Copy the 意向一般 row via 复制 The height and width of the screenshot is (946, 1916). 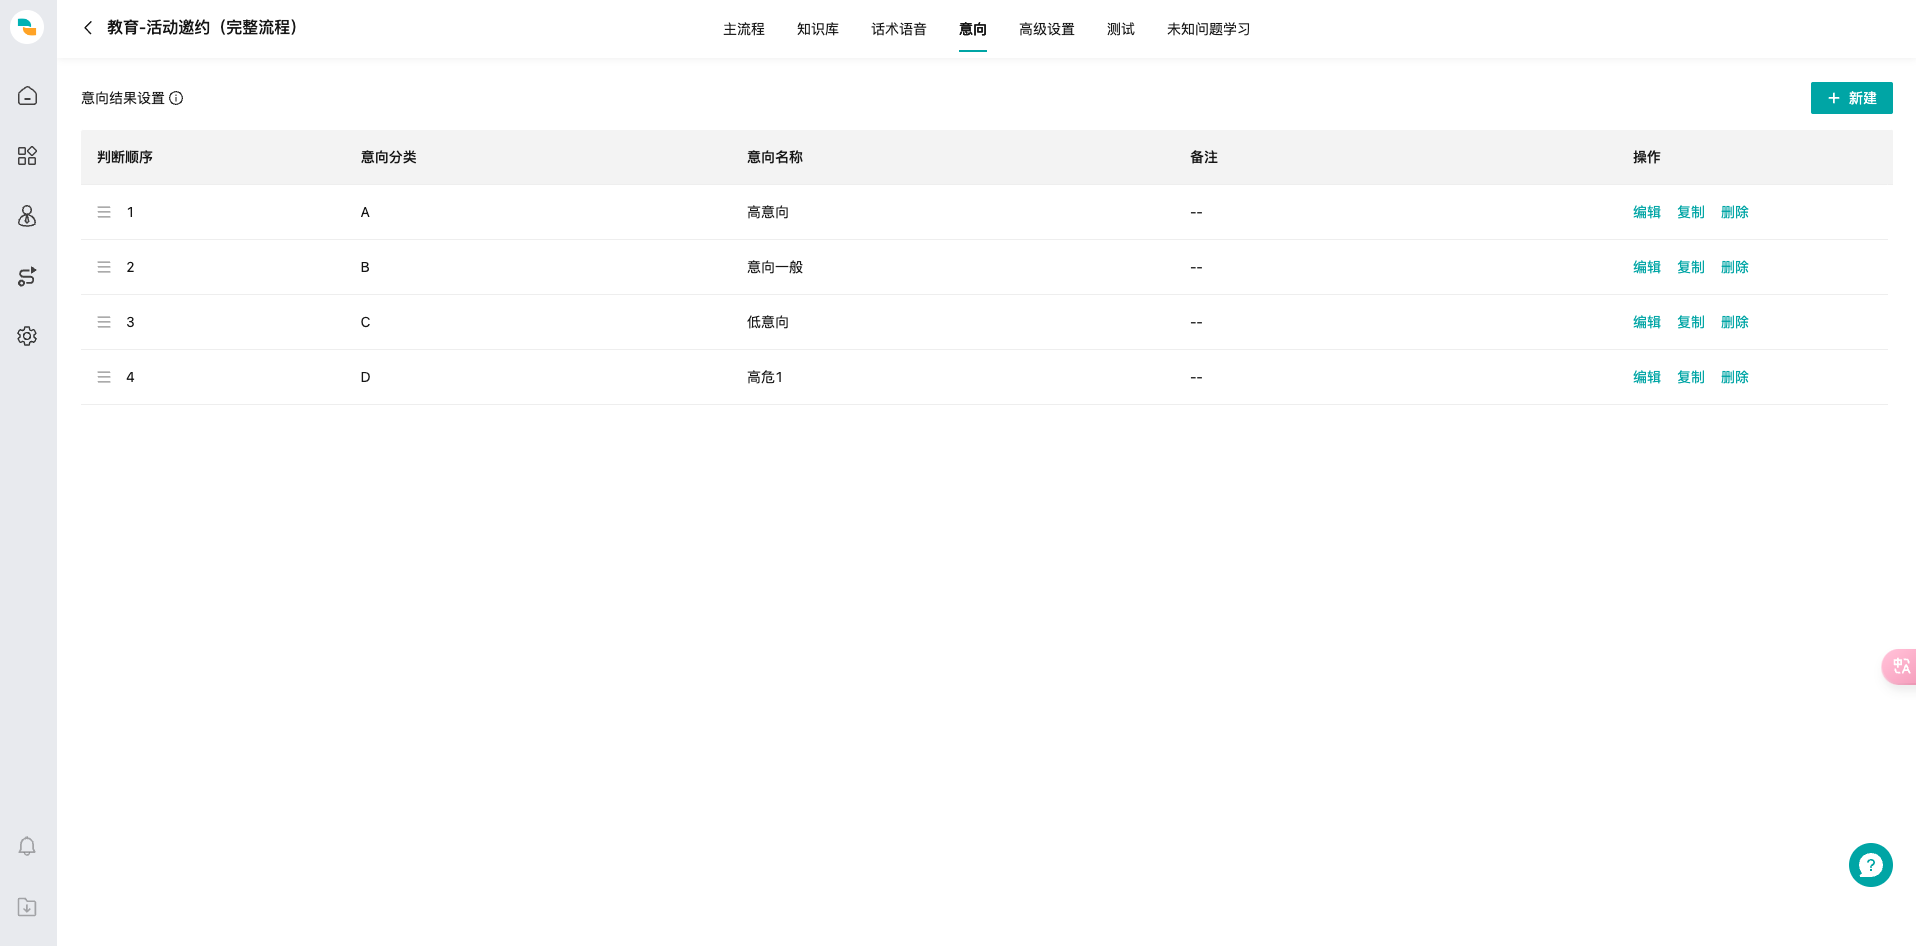(x=1691, y=267)
